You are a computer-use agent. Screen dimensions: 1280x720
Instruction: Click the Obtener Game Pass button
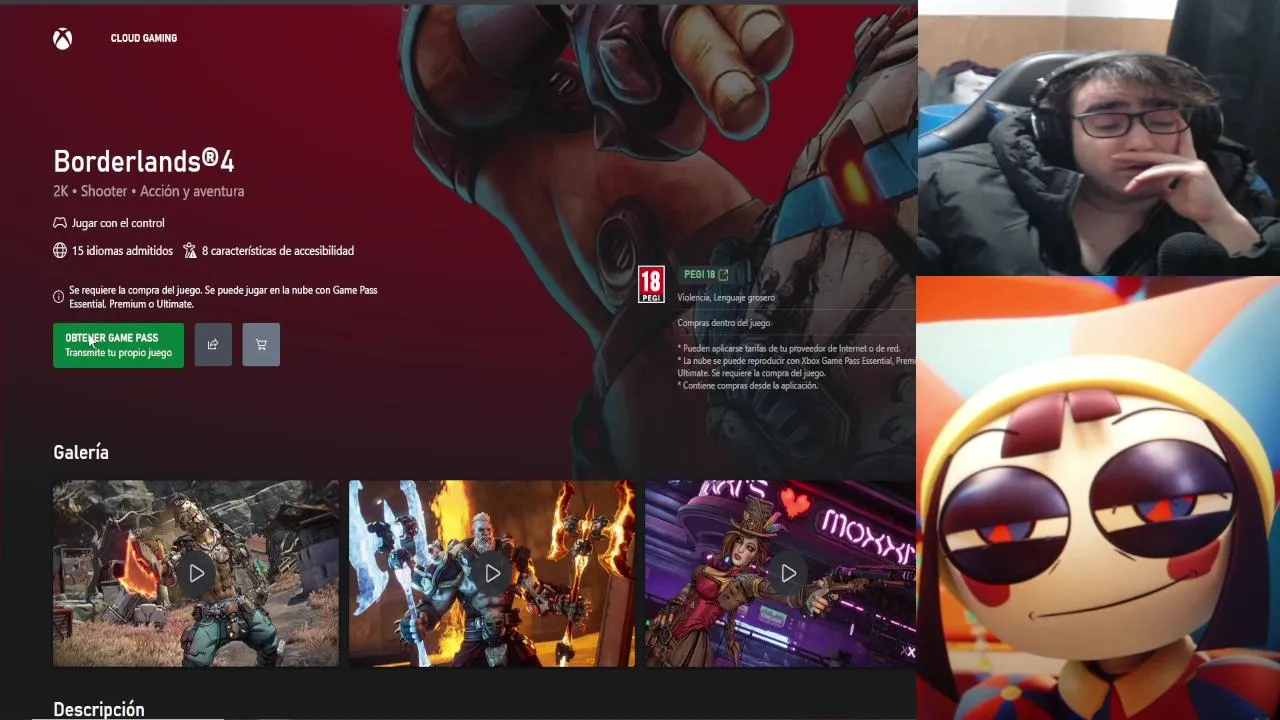pyautogui.click(x=118, y=345)
